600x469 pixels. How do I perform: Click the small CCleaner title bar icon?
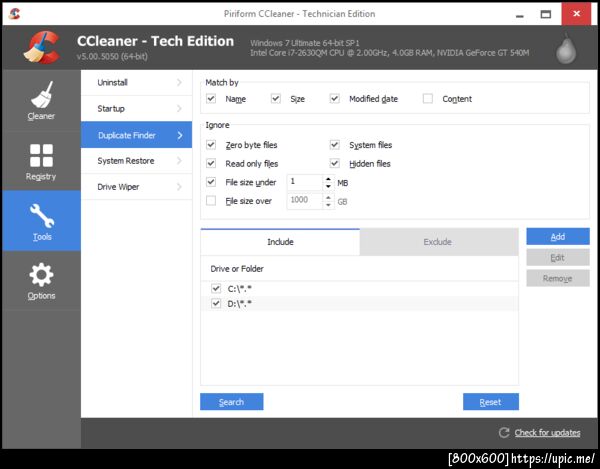tap(15, 14)
